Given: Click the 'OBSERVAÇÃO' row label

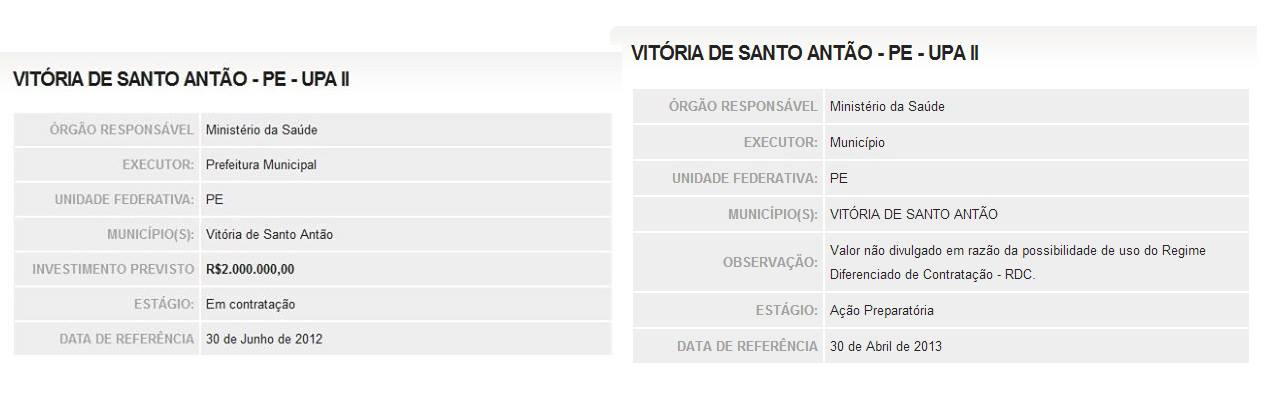Looking at the screenshot, I should [x=770, y=262].
